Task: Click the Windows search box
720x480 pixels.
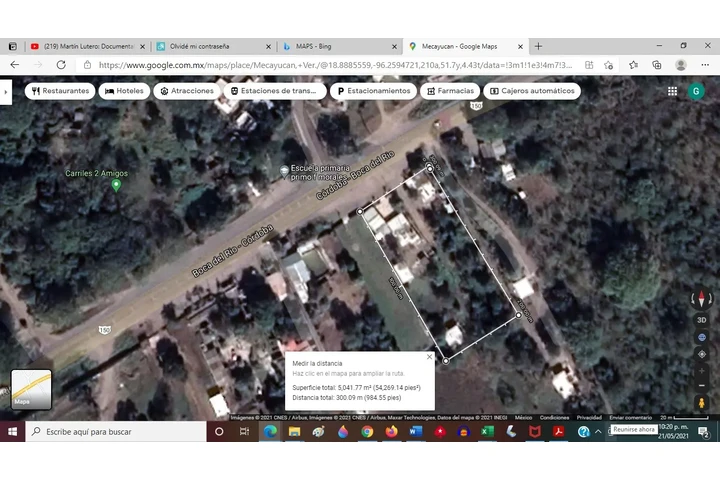Action: click(116, 432)
